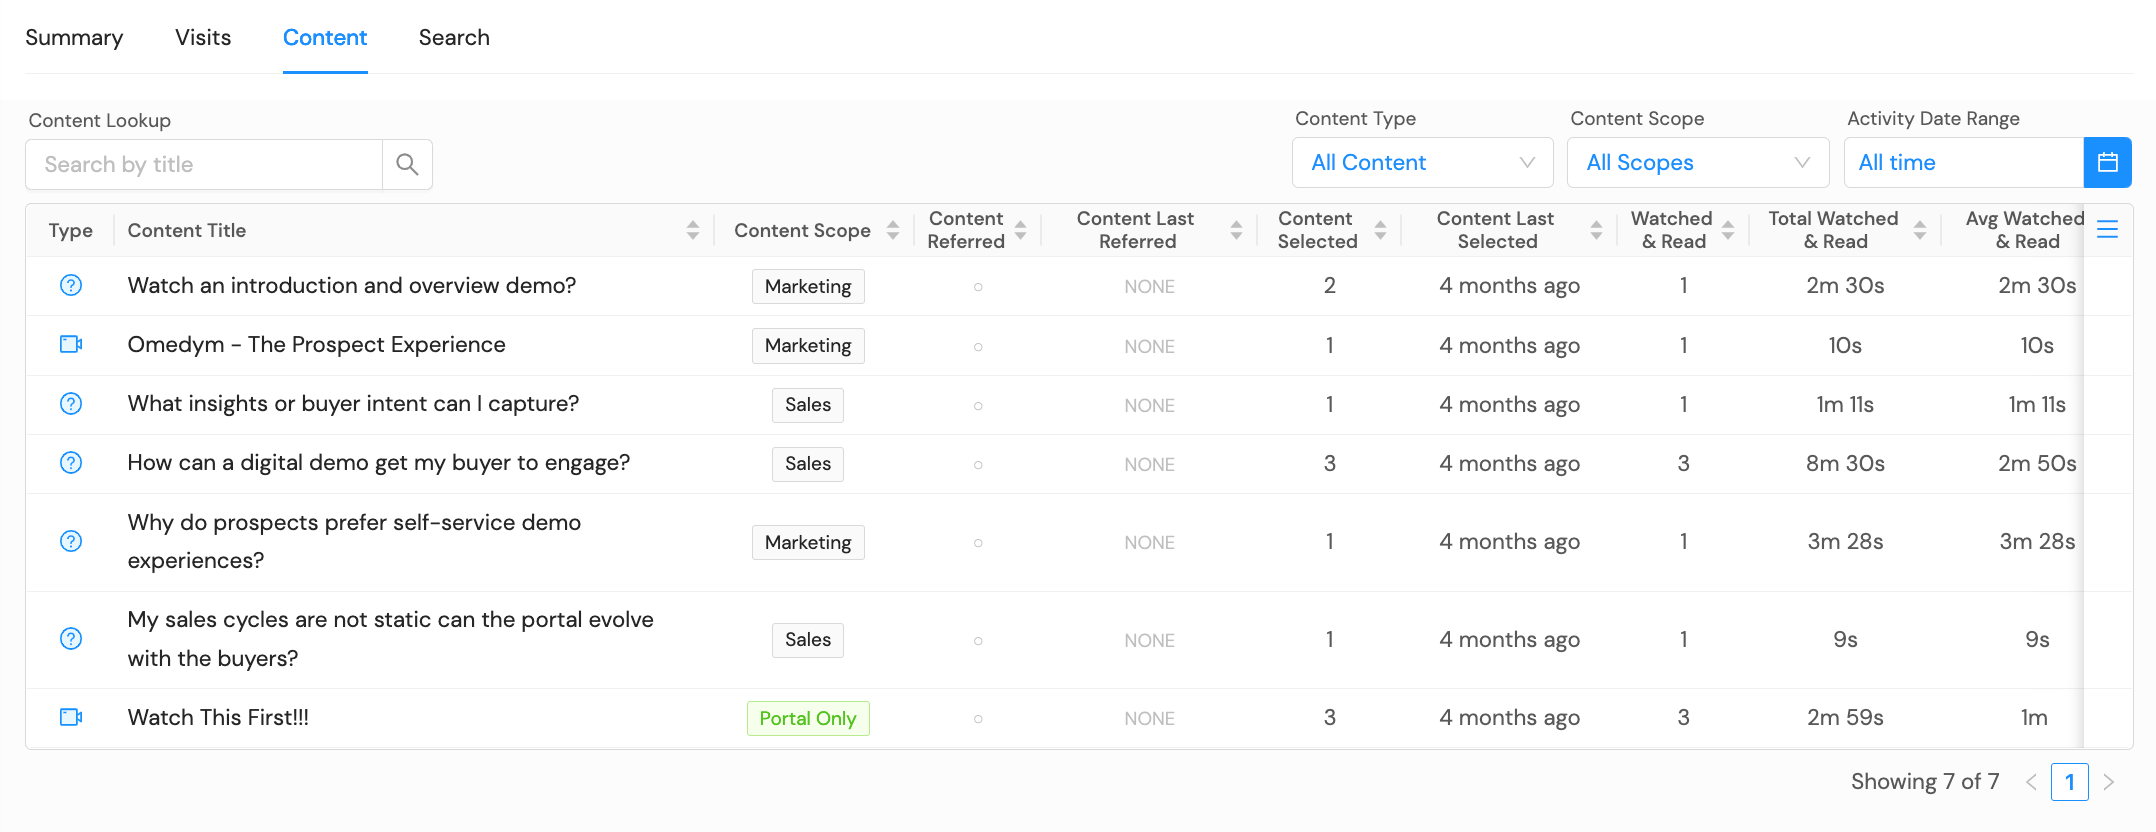The width and height of the screenshot is (2156, 832).
Task: Focus the Search by title field
Action: click(x=204, y=164)
